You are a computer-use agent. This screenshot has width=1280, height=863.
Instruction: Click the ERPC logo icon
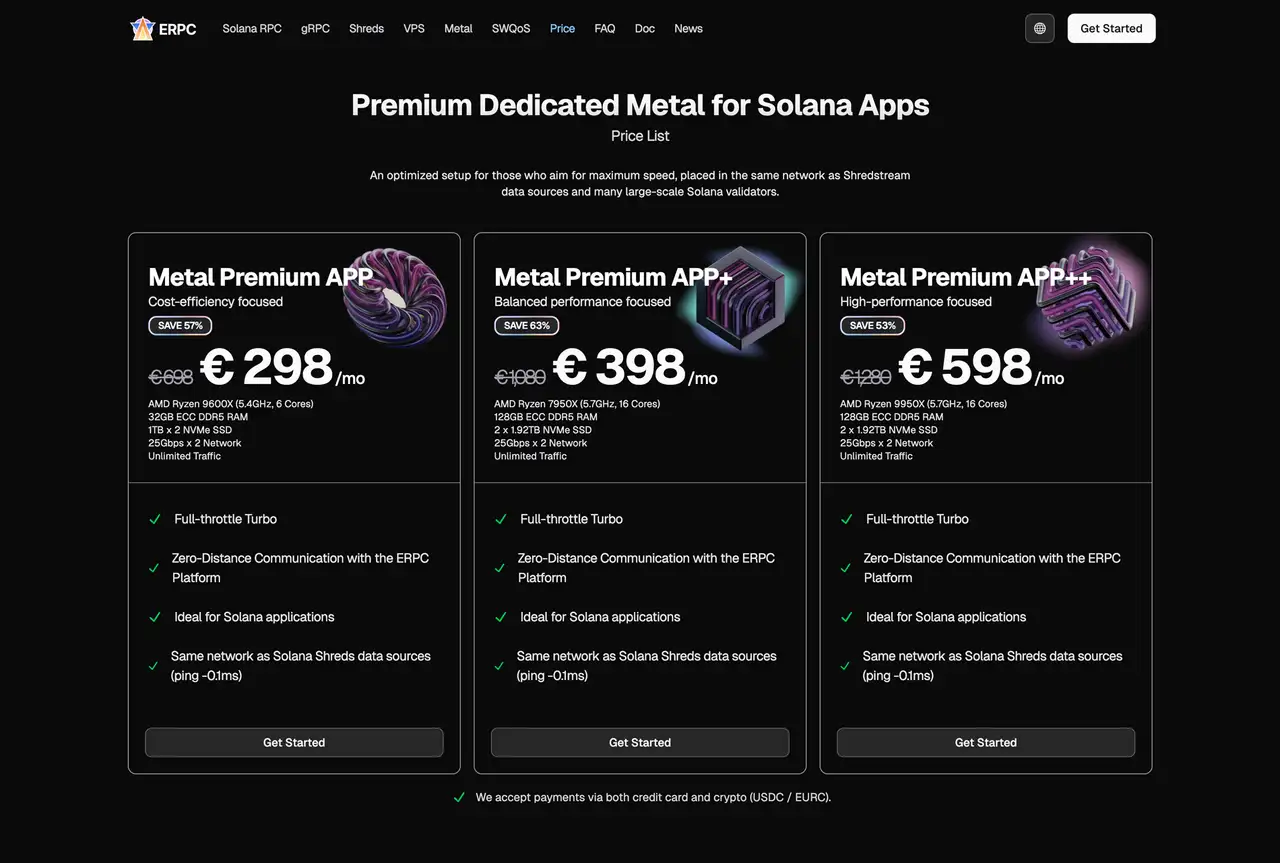pos(141,28)
